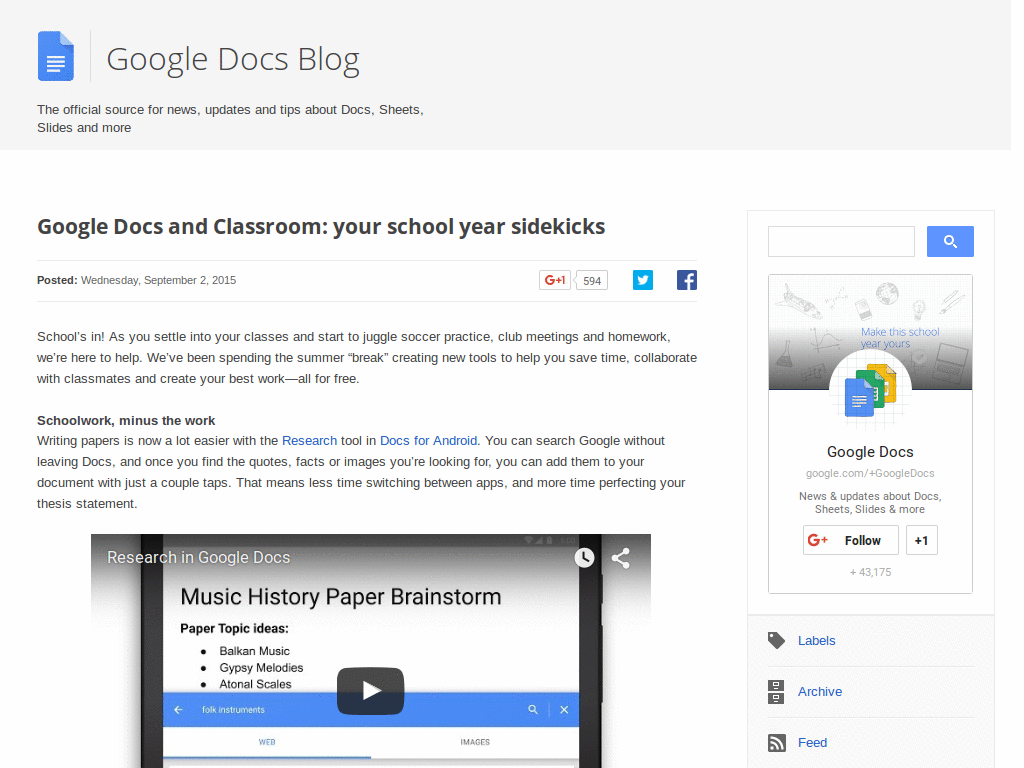Click the blog tagline about official source for news
Image resolution: width=1024 pixels, height=768 pixels.
coord(231,119)
